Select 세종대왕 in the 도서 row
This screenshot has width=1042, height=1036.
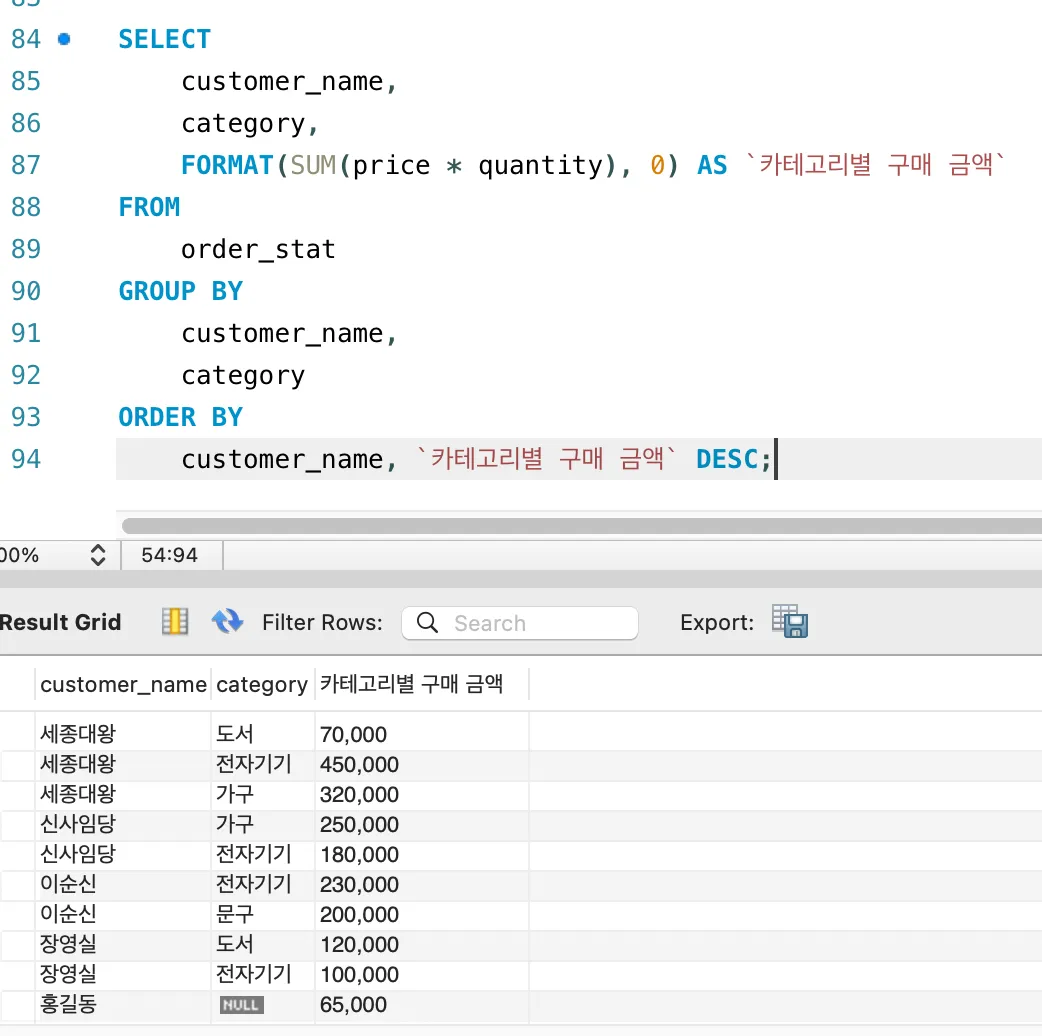(x=123, y=734)
